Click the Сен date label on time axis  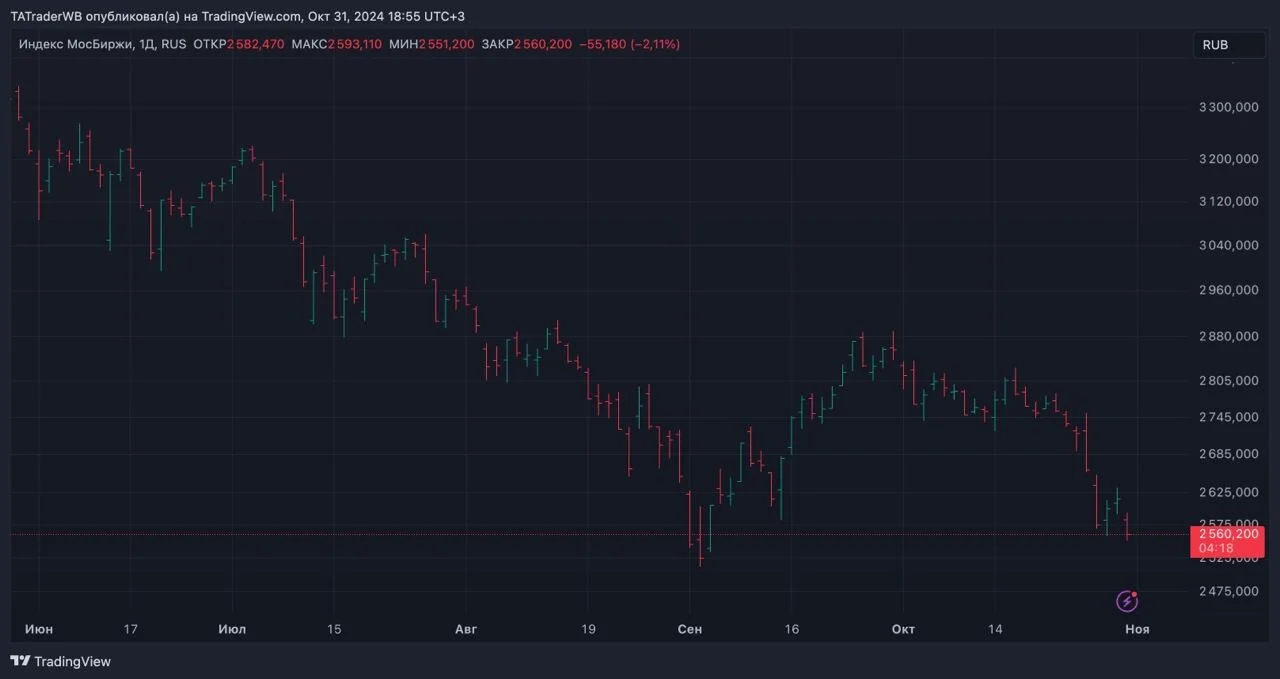690,629
